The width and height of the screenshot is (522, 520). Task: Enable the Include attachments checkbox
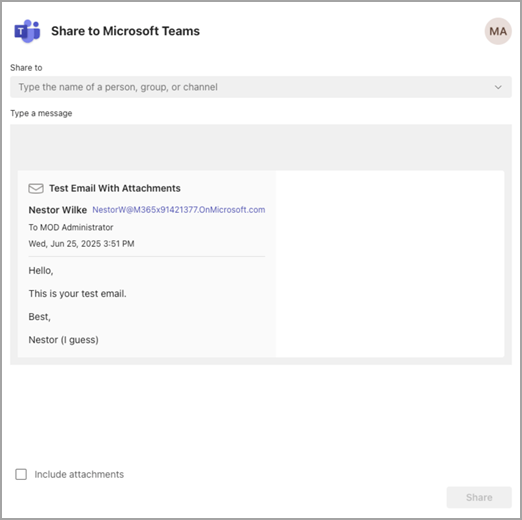21,474
